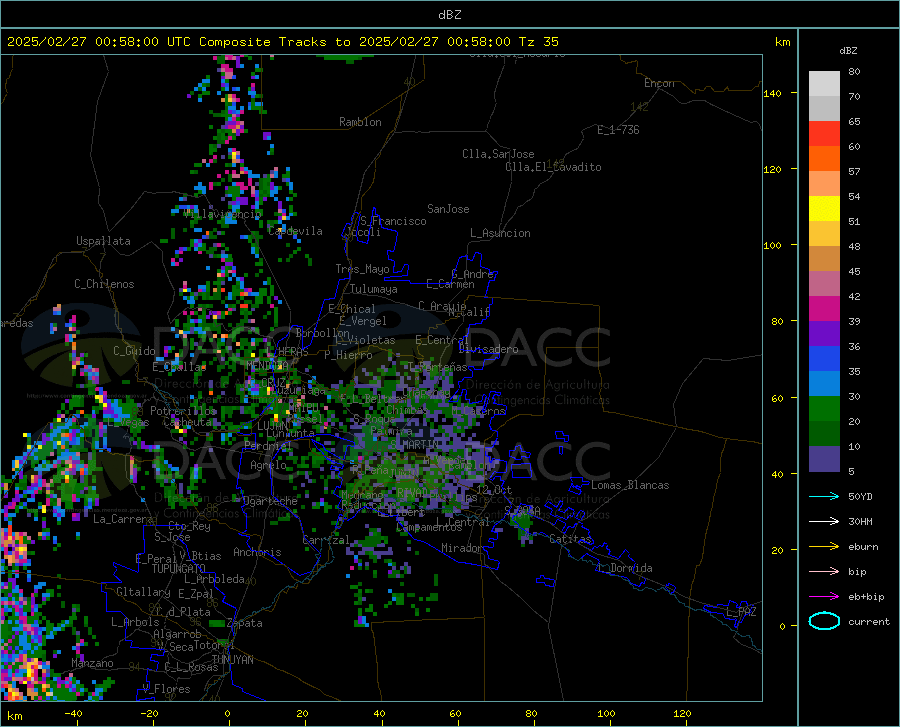Click the Uspallata place label
The width and height of the screenshot is (900, 727).
[x=103, y=241]
